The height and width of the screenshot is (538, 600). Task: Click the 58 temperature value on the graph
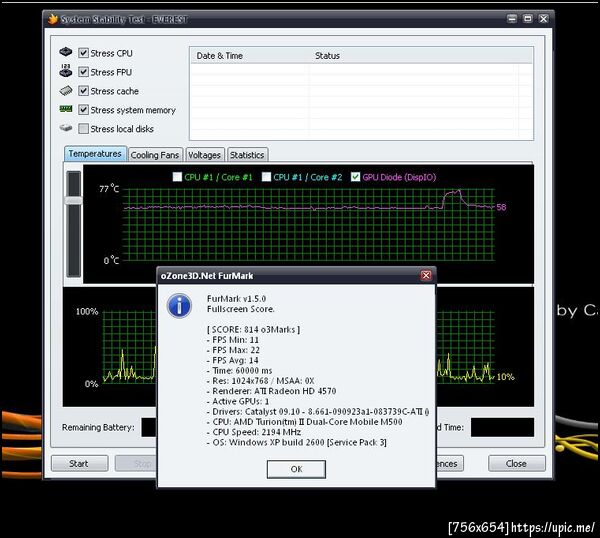click(x=501, y=207)
